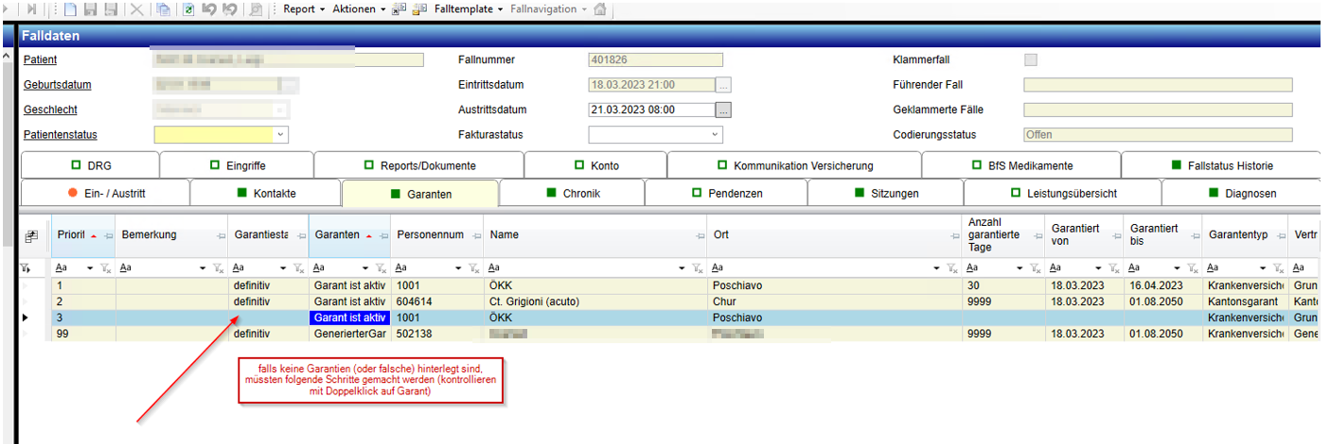
Task: Click the refresh icon in toolbar
Action: [189, 9]
